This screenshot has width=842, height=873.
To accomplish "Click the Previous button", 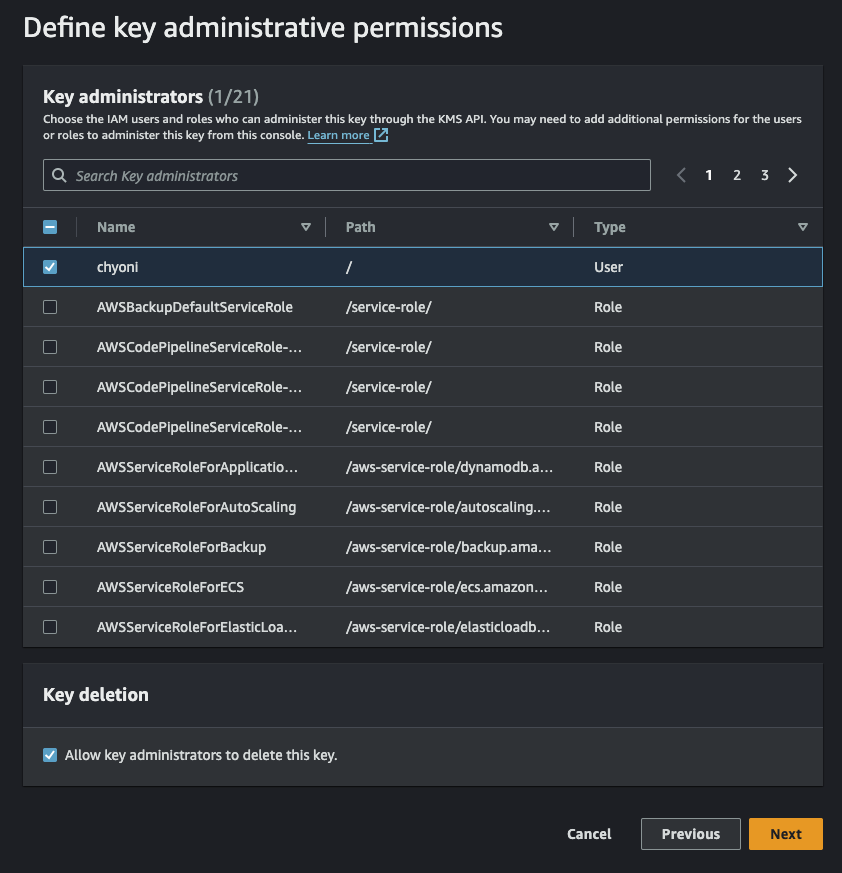I will [x=691, y=834].
